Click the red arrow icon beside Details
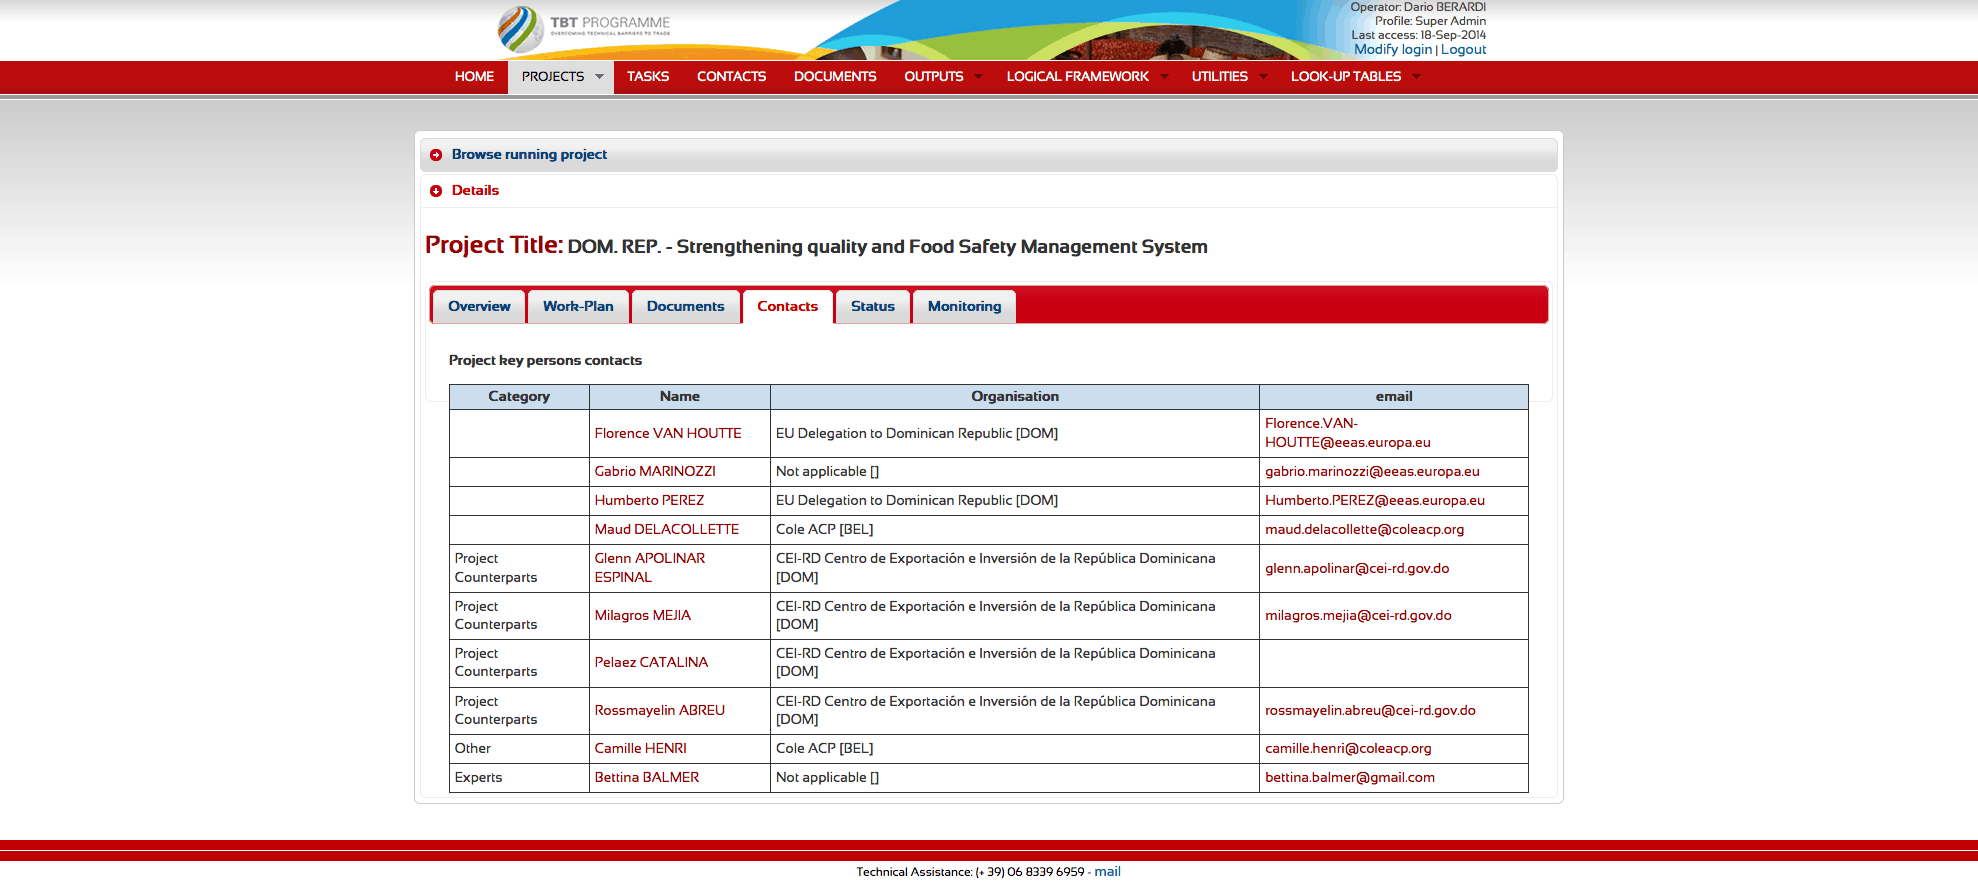Image resolution: width=1978 pixels, height=887 pixels. tap(436, 191)
